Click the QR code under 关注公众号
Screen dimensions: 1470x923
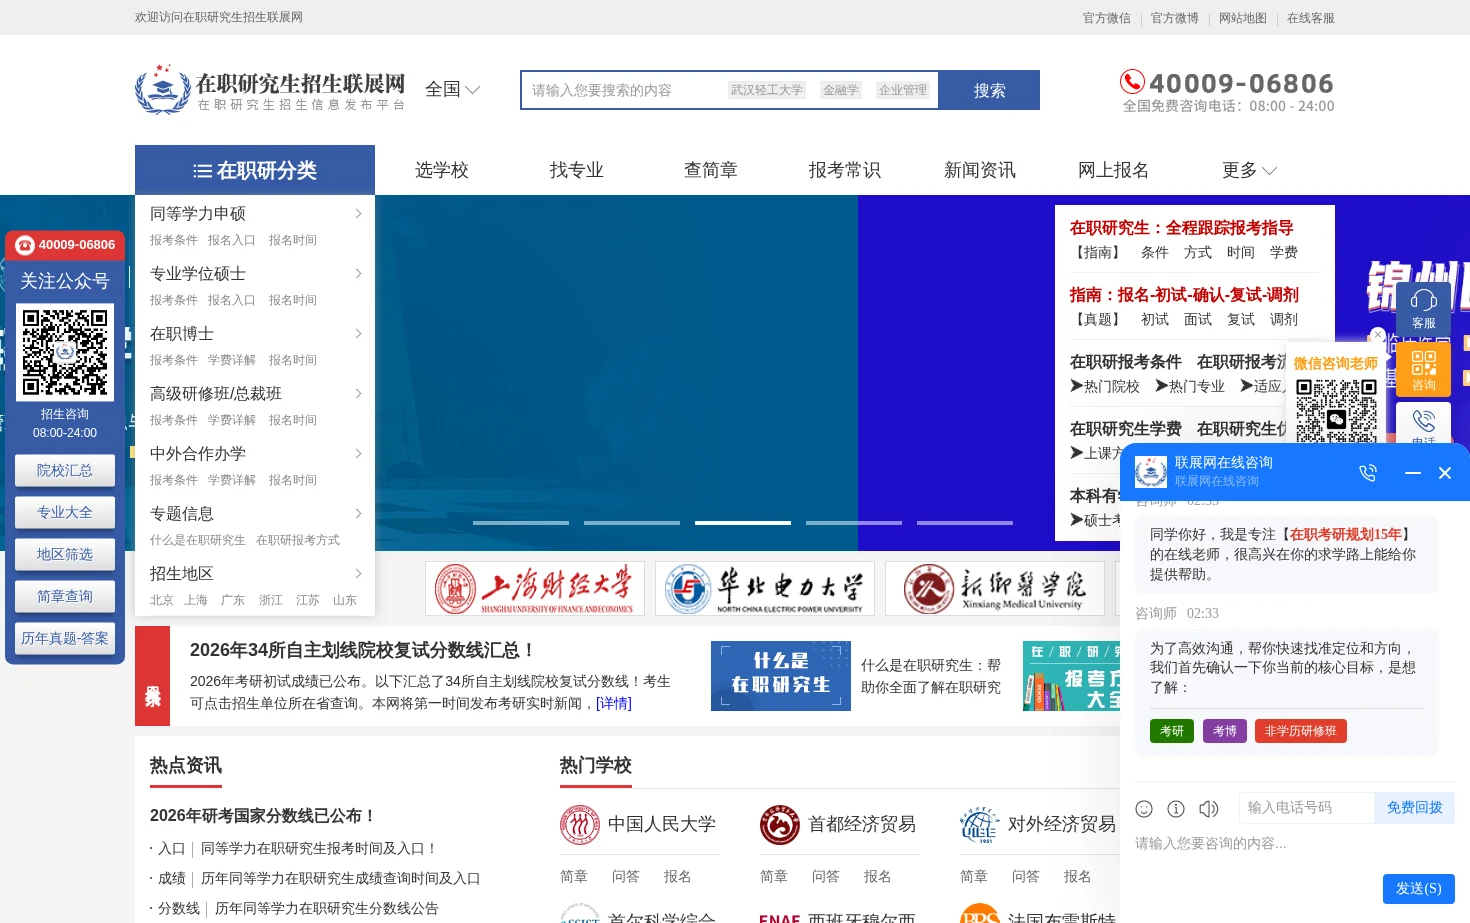65,352
